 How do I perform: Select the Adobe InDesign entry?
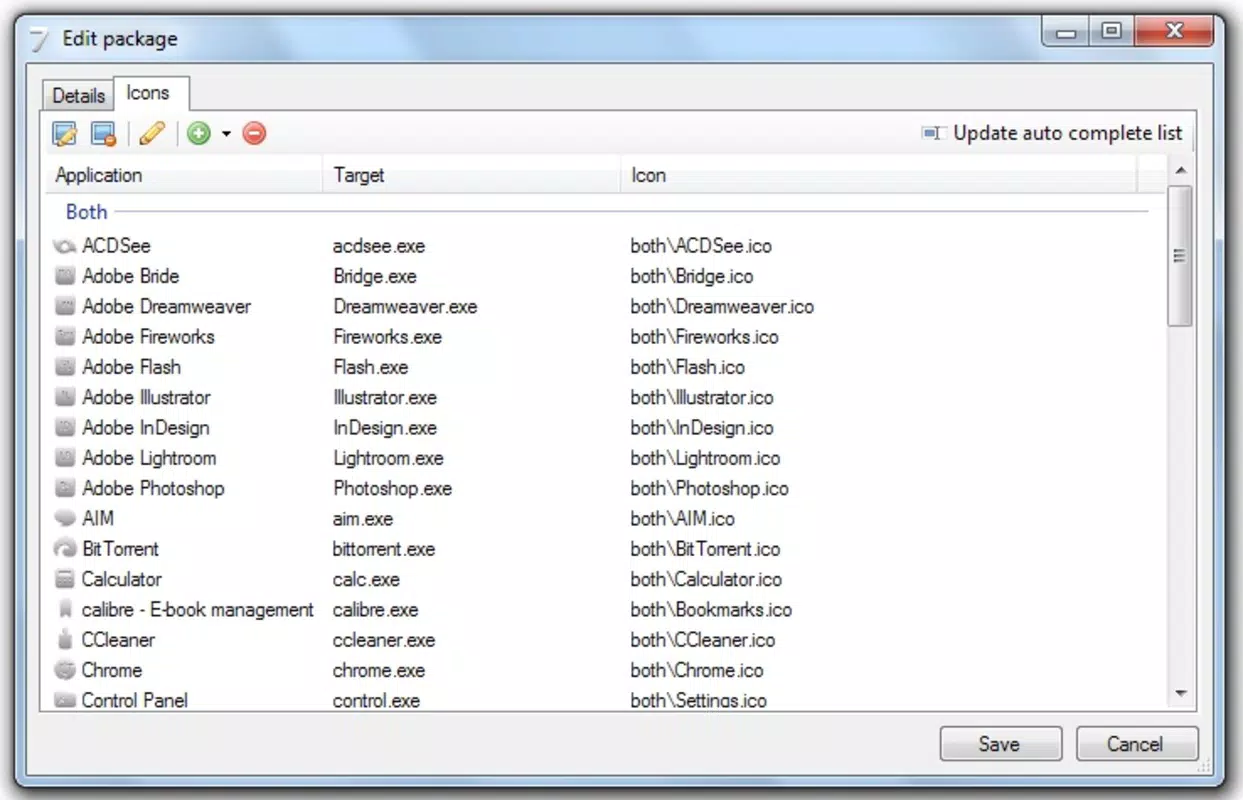pyautogui.click(x=146, y=428)
